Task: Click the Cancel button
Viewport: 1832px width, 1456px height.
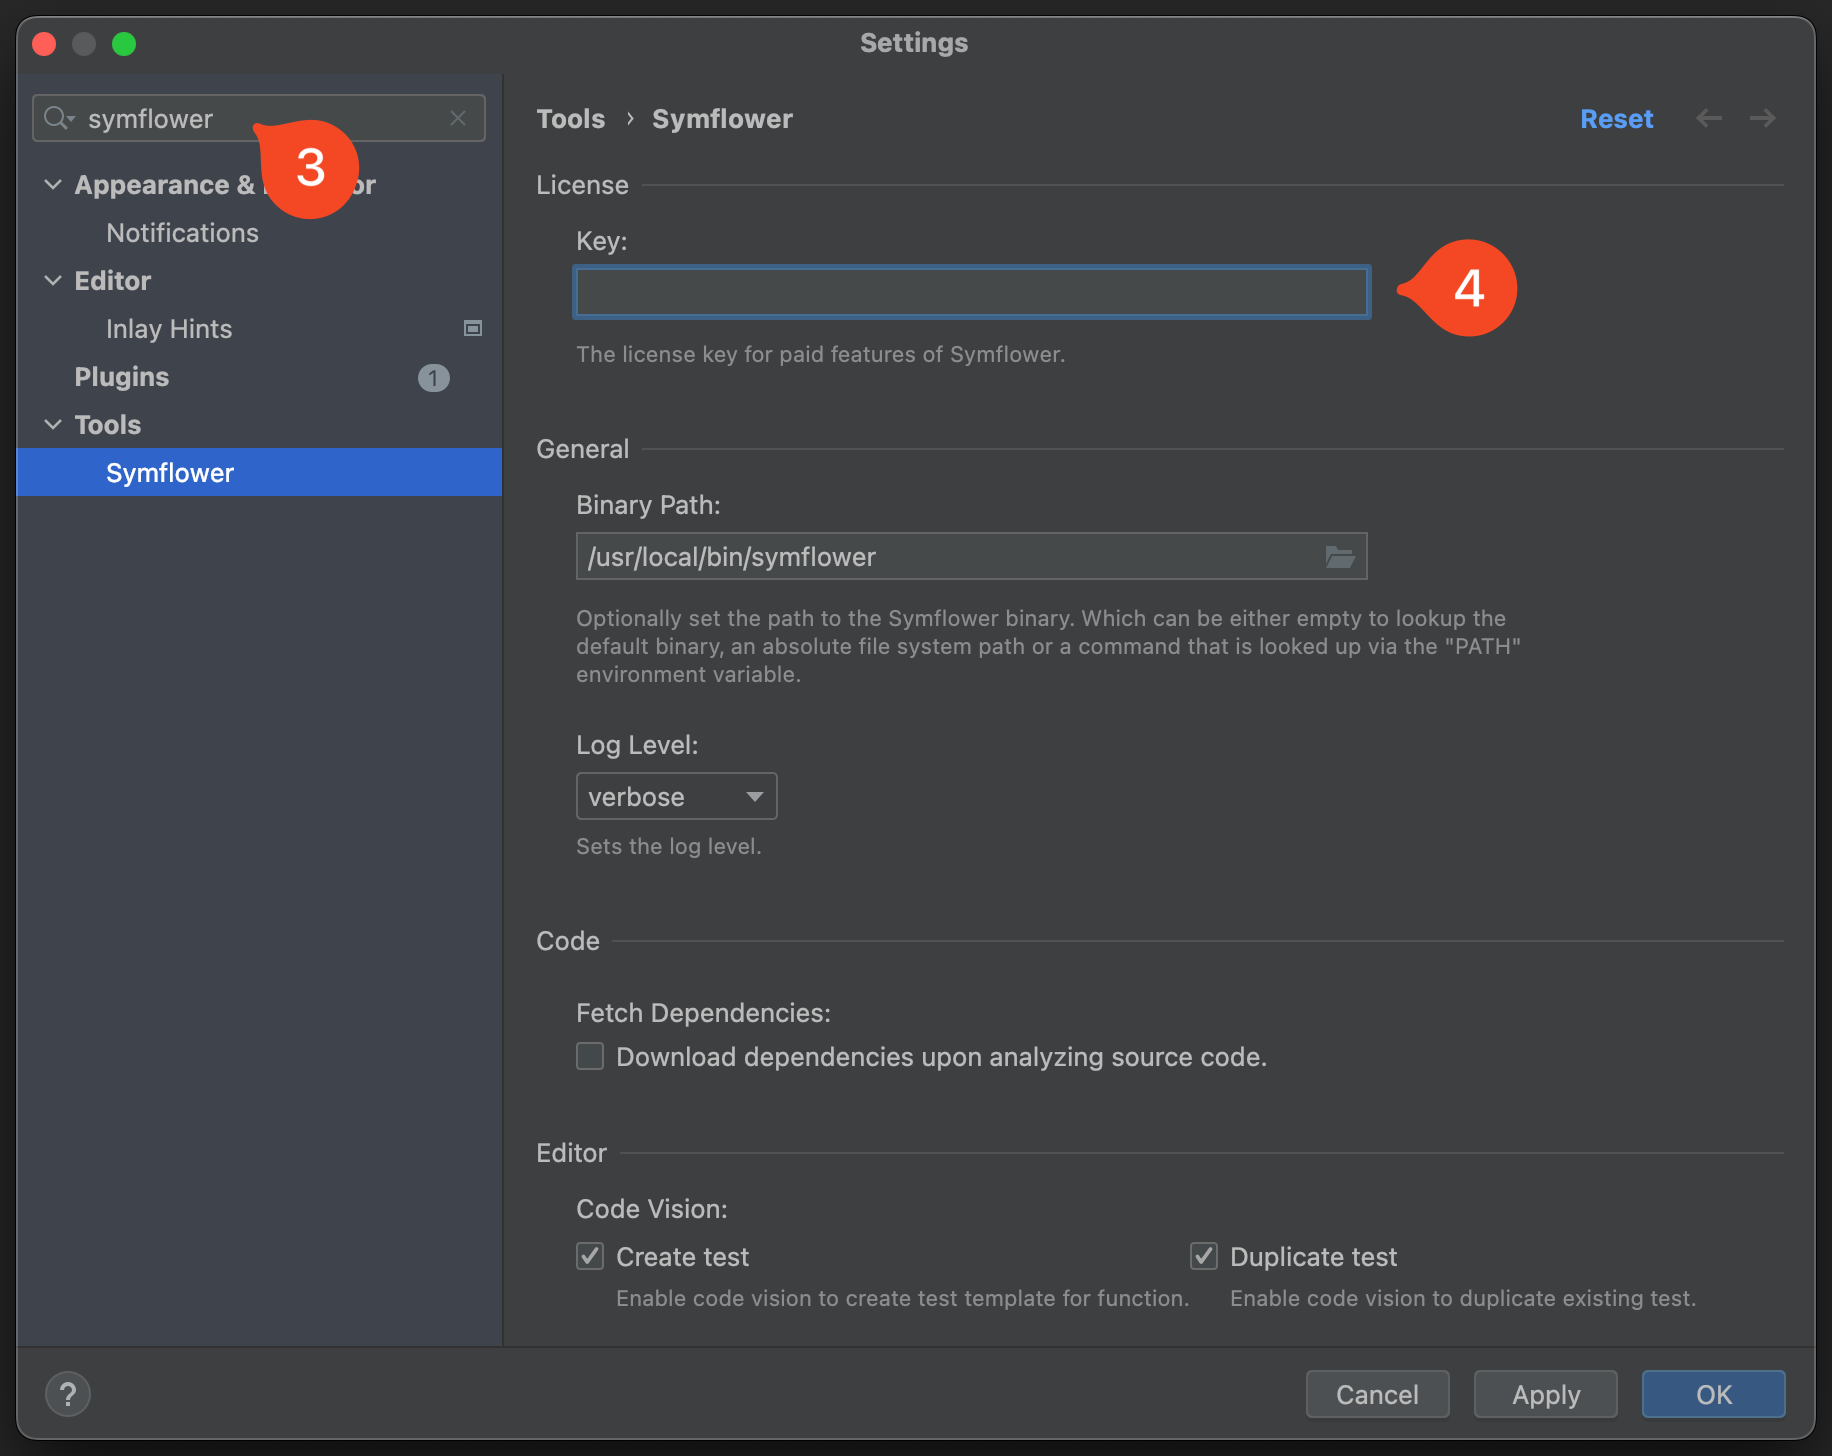Action: pos(1377,1394)
